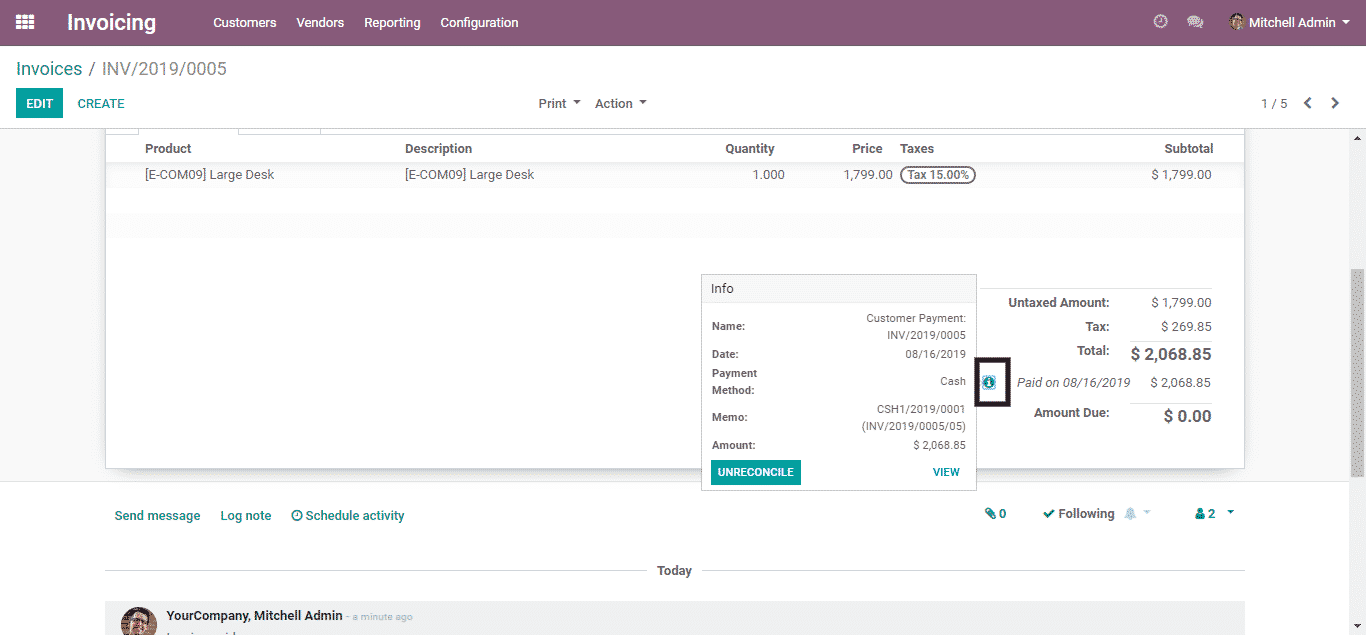Open the chat conversations icon
The image size is (1366, 635).
1194,22
